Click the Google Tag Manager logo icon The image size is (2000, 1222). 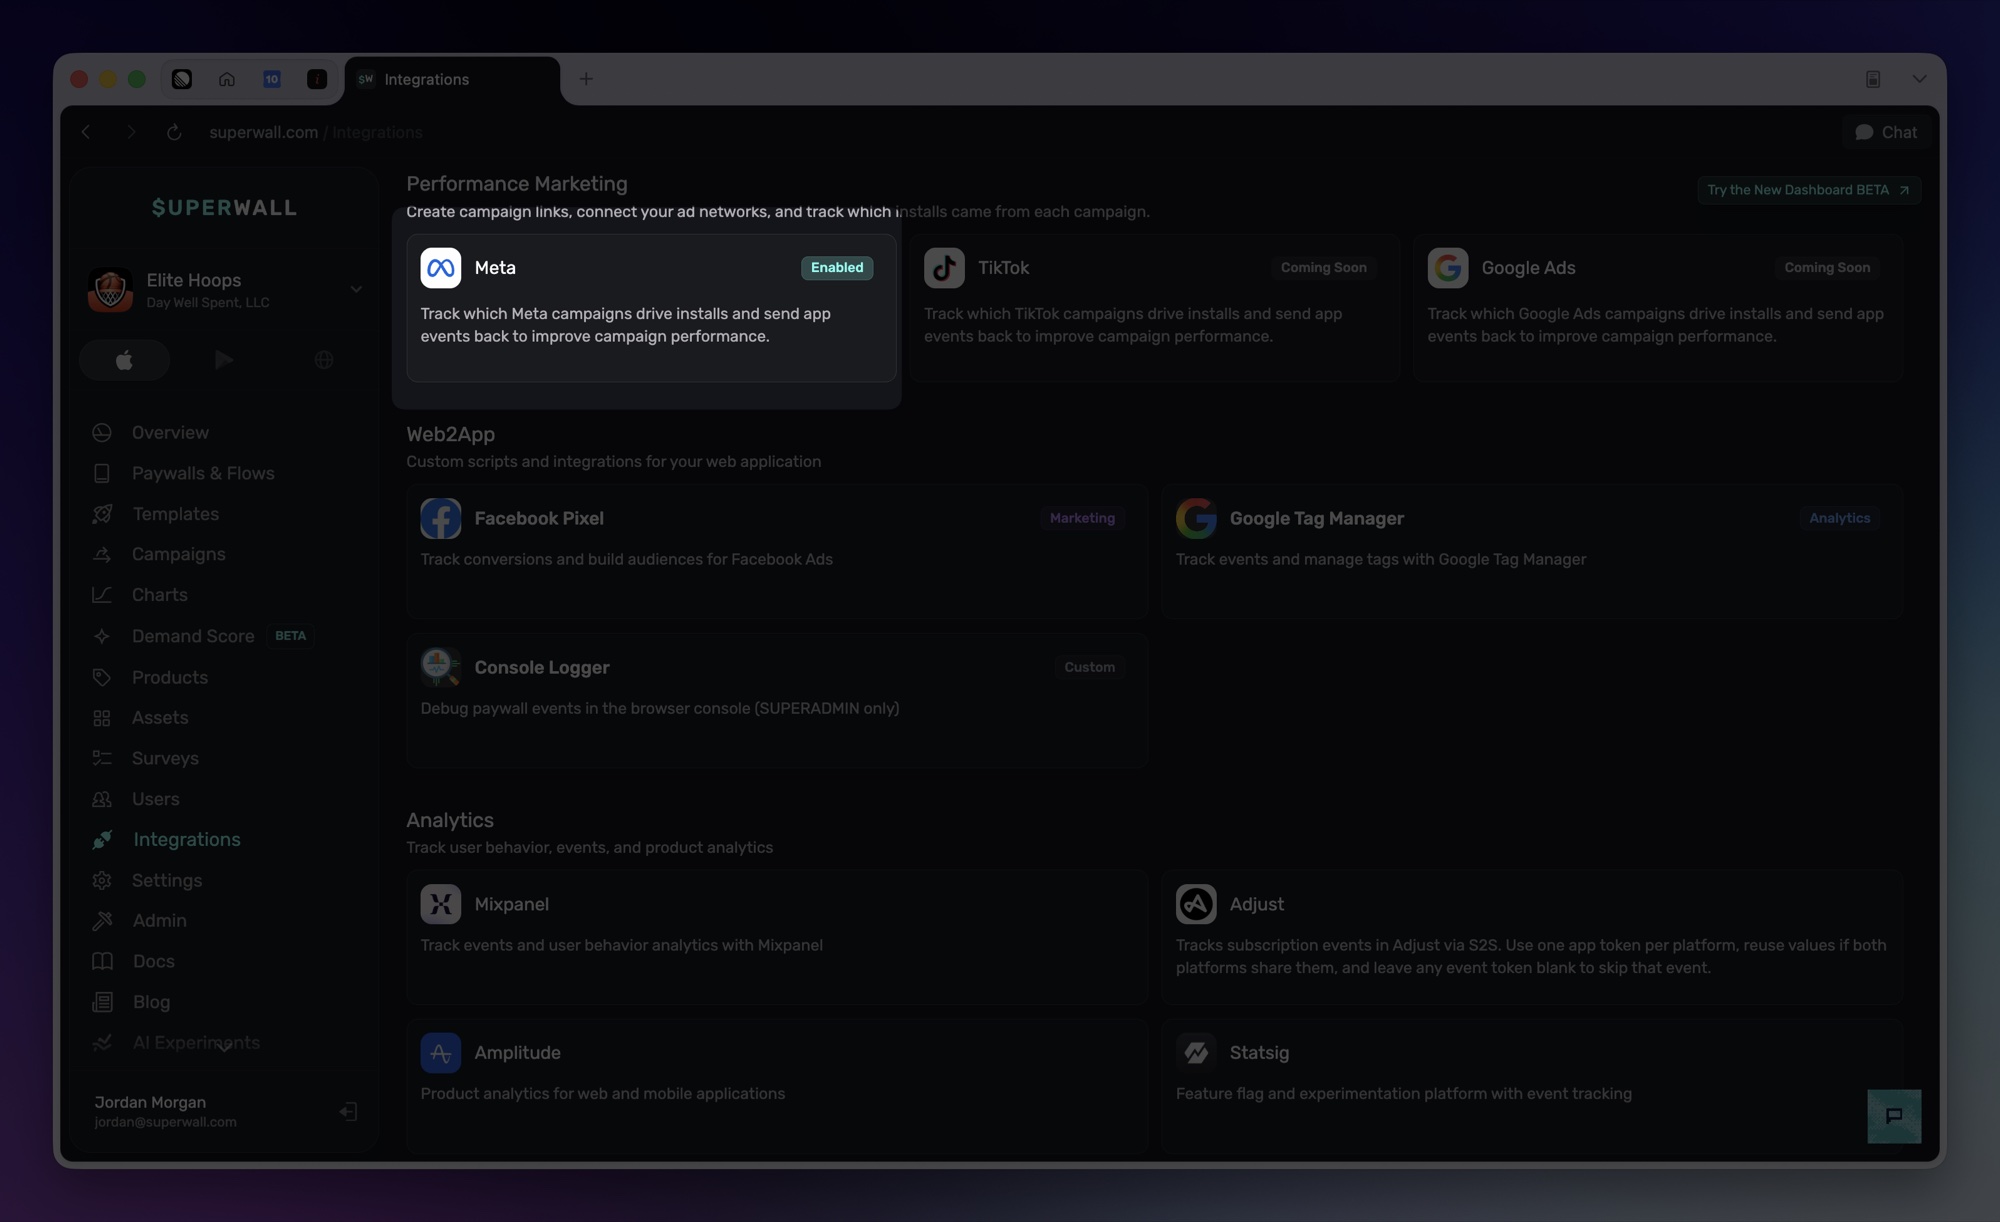pos(1196,518)
